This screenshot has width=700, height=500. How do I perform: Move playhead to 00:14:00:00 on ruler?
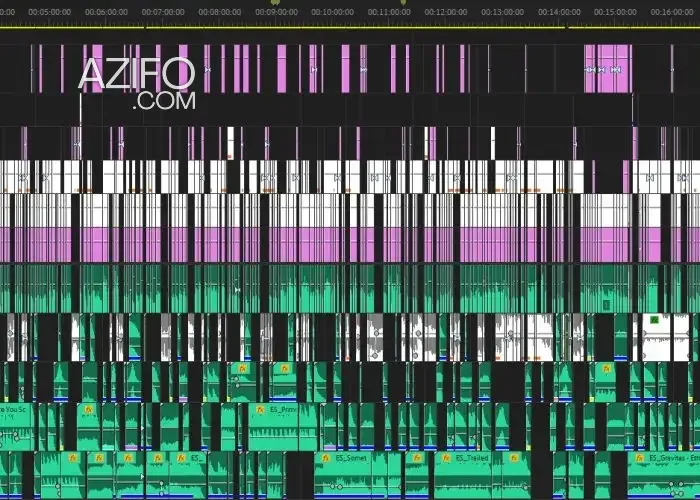559,12
